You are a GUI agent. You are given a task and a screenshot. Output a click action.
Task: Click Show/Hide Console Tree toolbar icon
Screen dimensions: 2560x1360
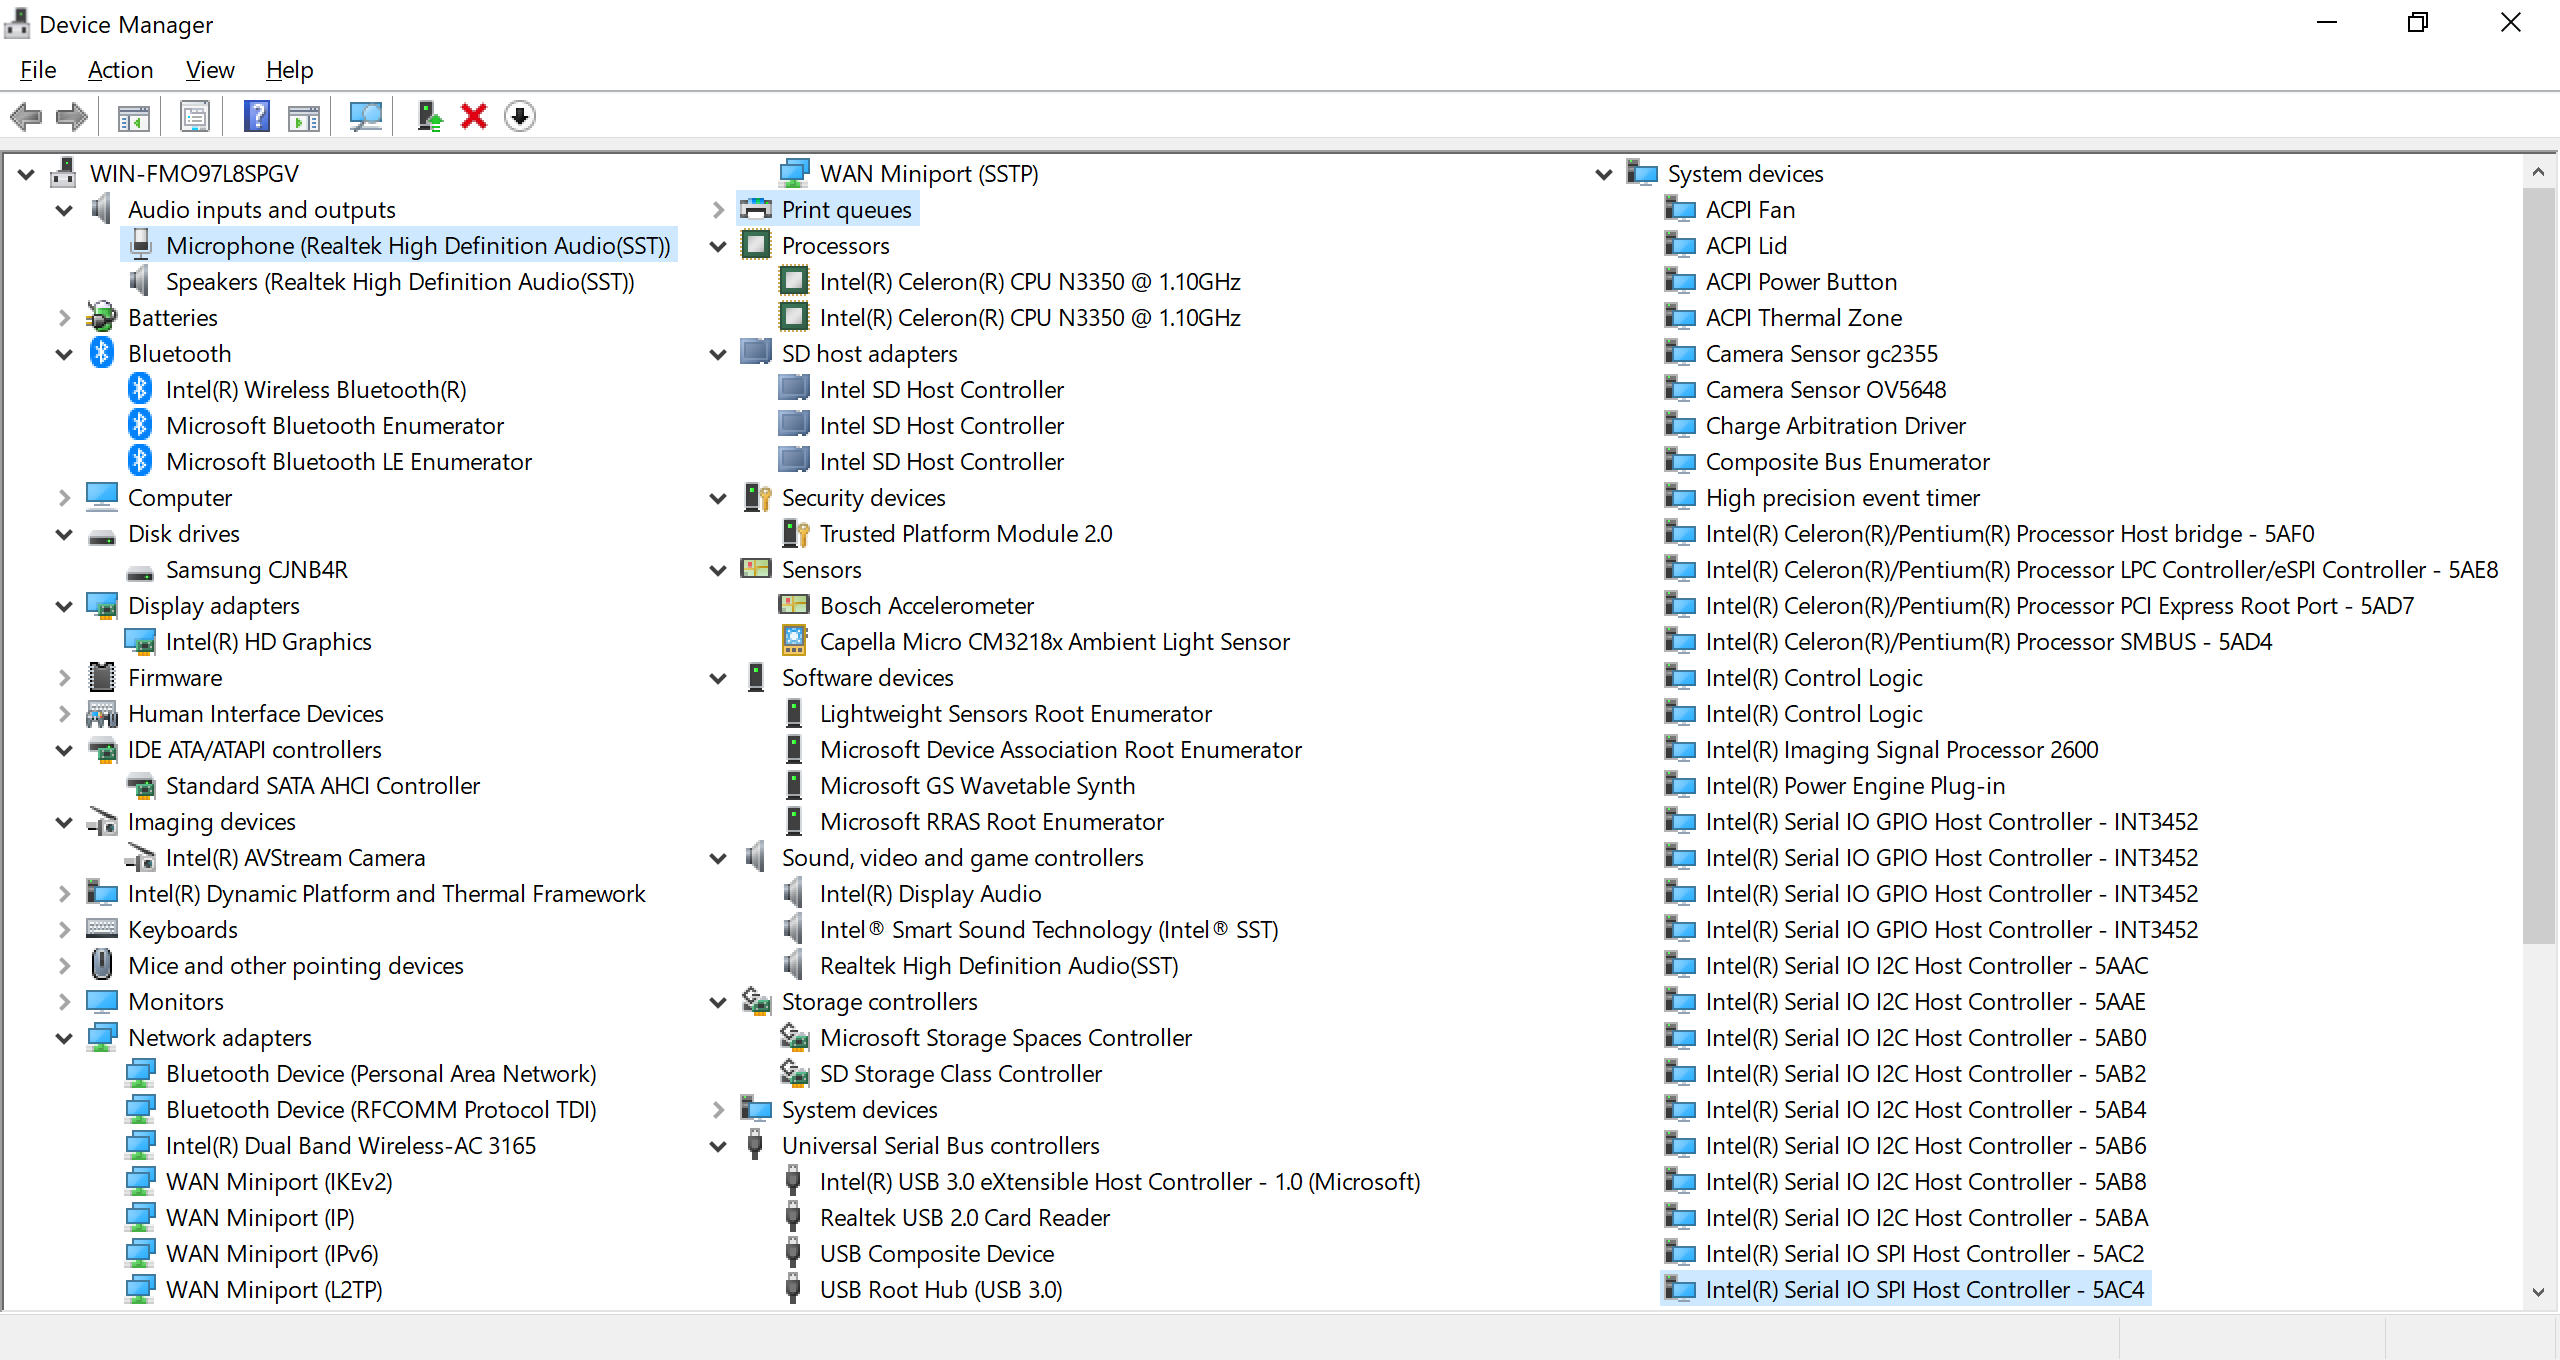pyautogui.click(x=133, y=117)
